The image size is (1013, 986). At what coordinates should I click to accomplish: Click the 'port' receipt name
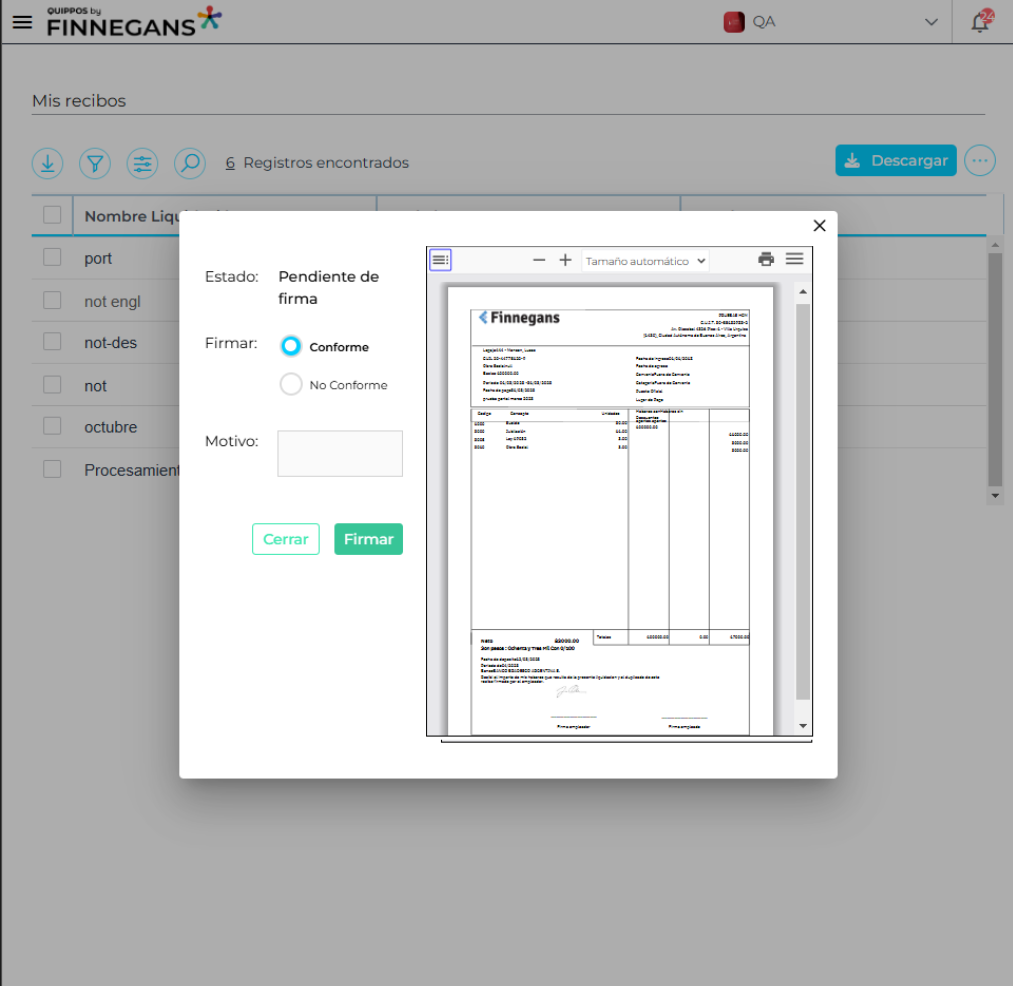pos(98,258)
